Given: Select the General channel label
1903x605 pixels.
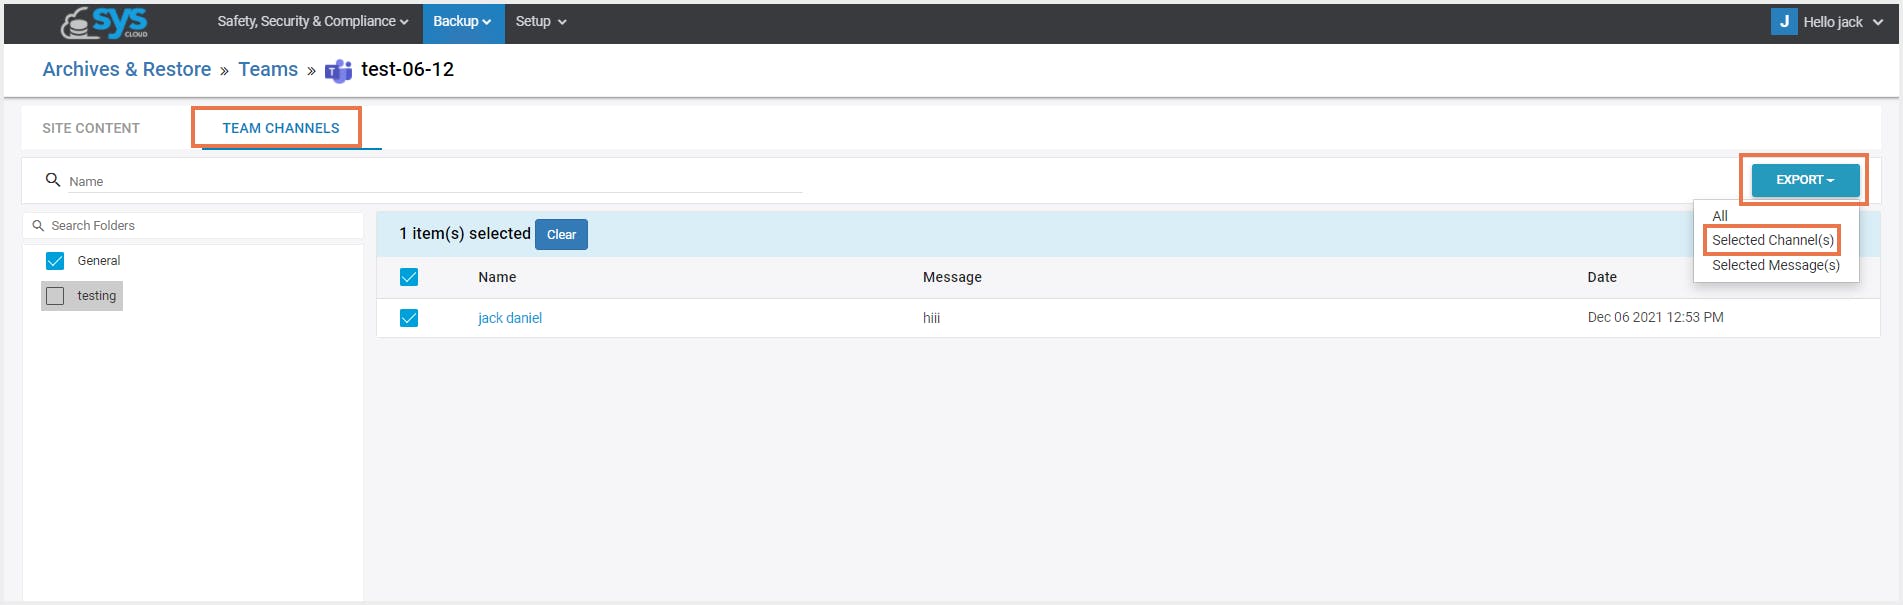Looking at the screenshot, I should 99,261.
